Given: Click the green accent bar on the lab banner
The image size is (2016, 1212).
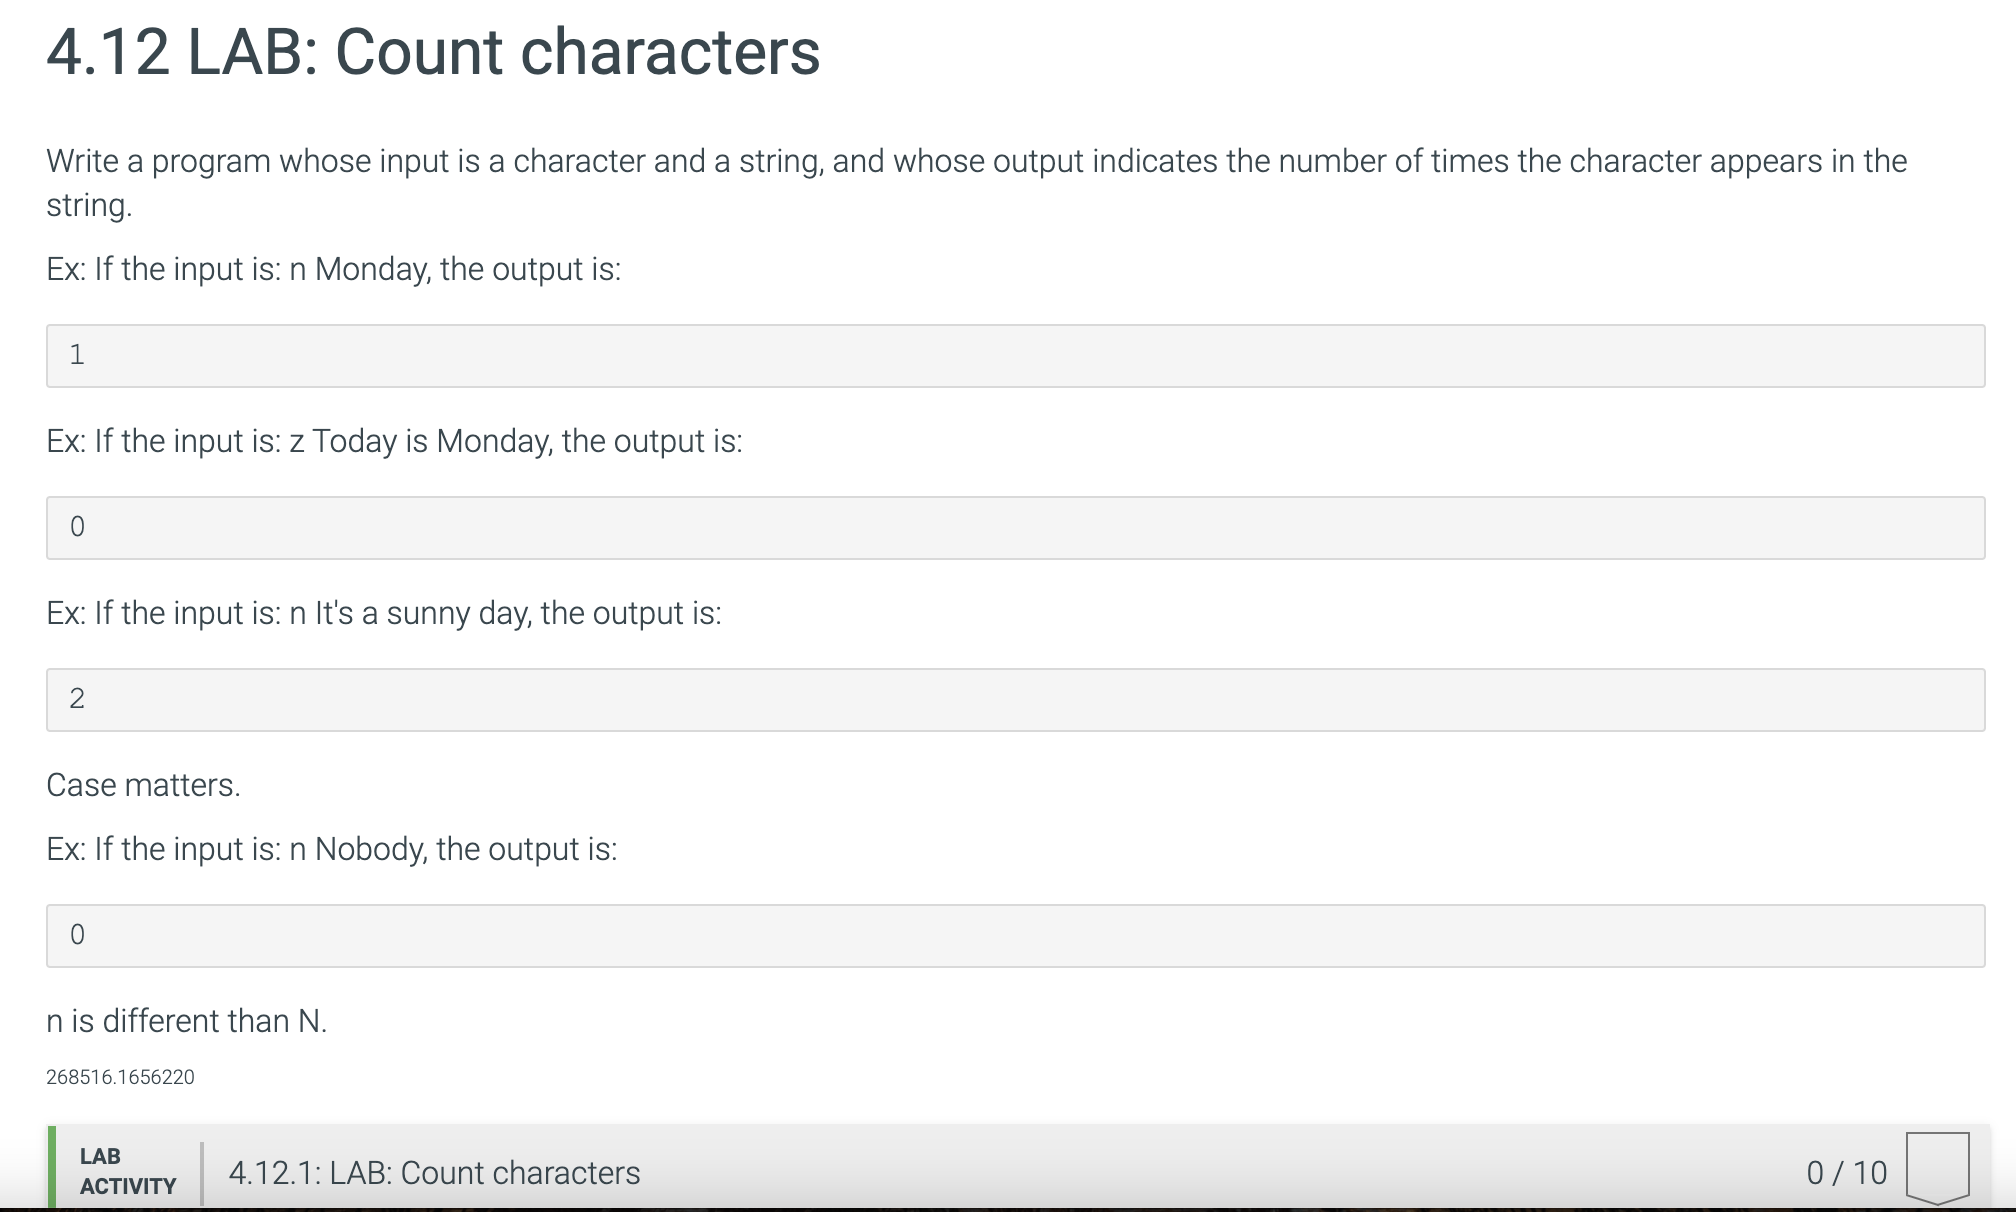Looking at the screenshot, I should pos(51,1167).
